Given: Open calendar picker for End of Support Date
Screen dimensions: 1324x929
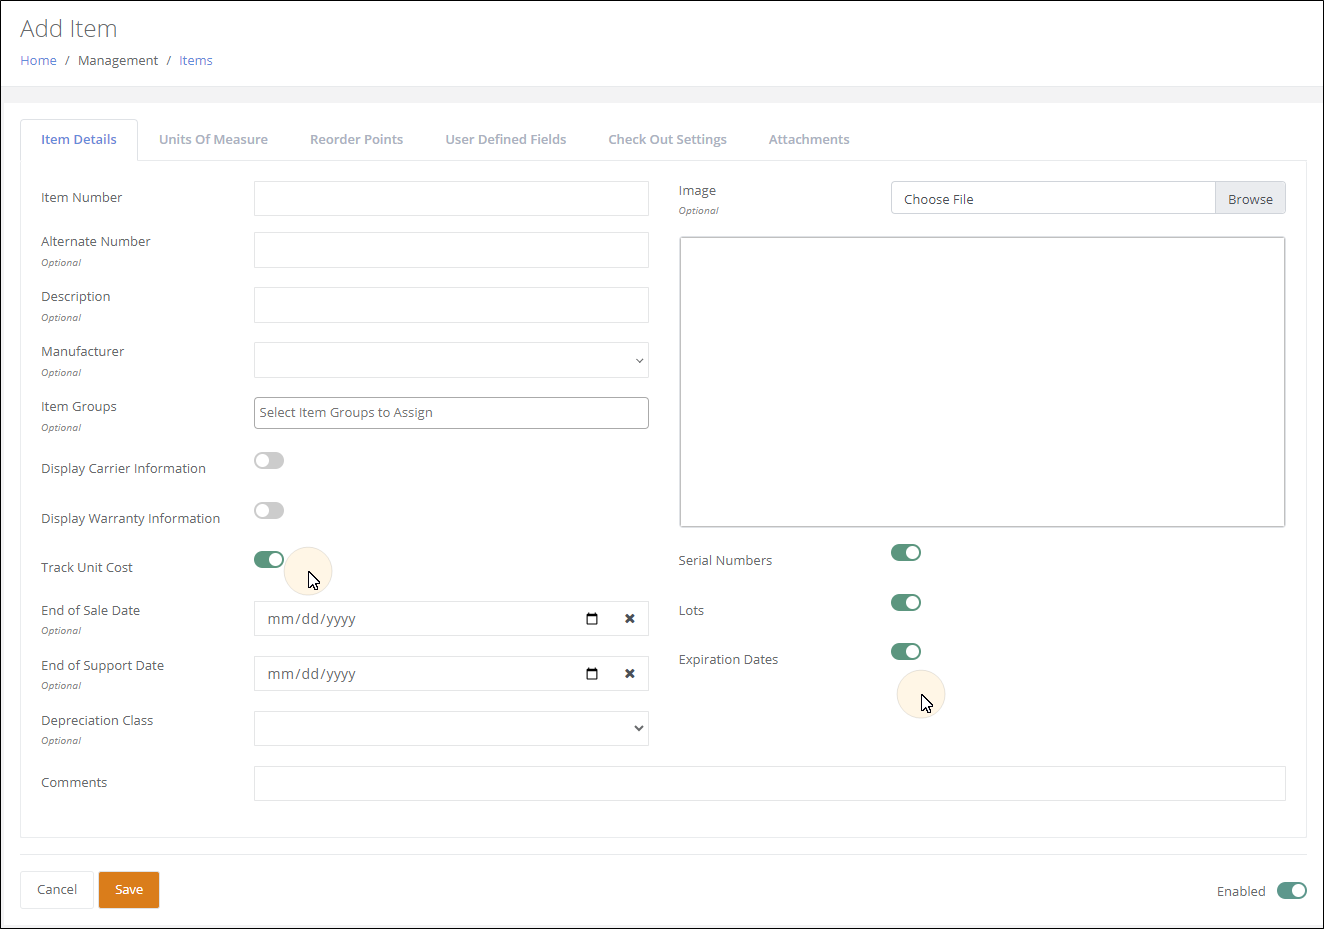Looking at the screenshot, I should (592, 674).
